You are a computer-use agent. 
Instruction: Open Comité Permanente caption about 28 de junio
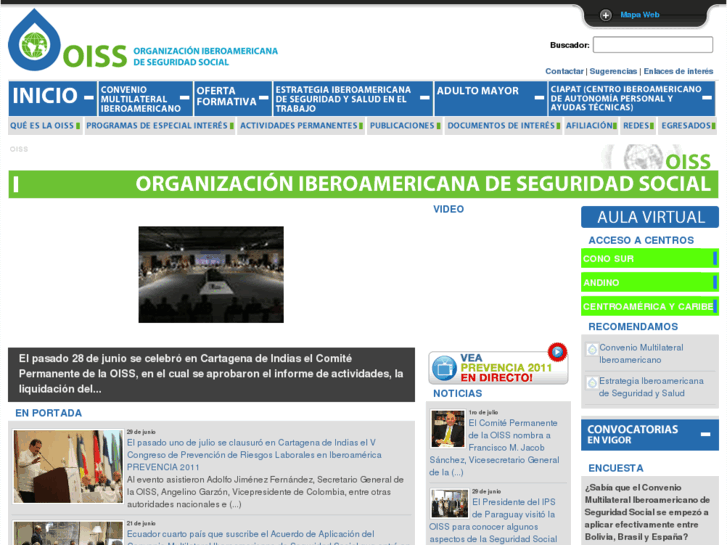211,374
